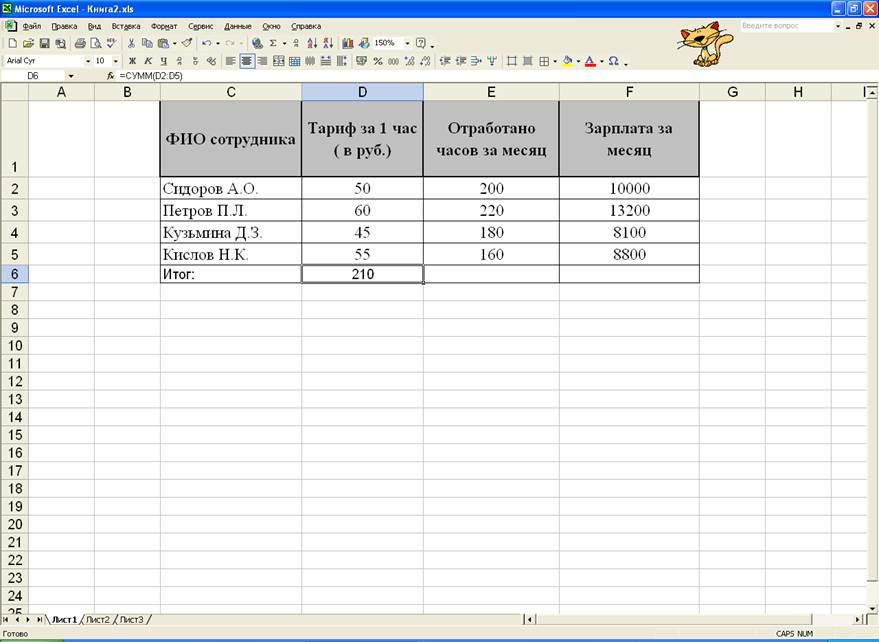This screenshot has width=879, height=642.
Task: Open the Формат menu
Action: point(163,26)
